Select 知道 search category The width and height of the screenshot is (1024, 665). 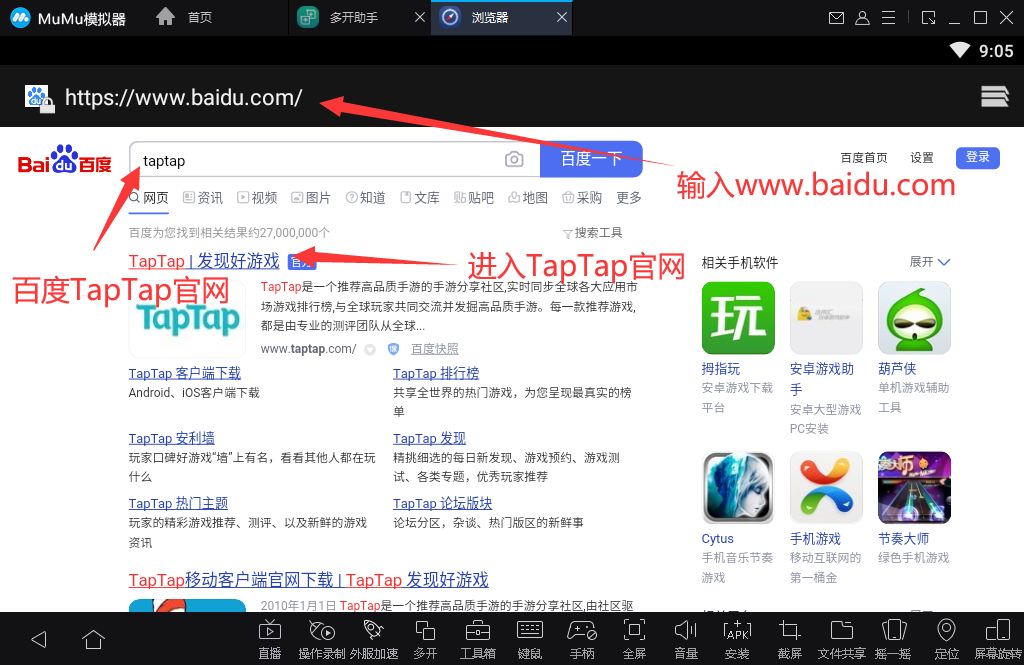(366, 197)
